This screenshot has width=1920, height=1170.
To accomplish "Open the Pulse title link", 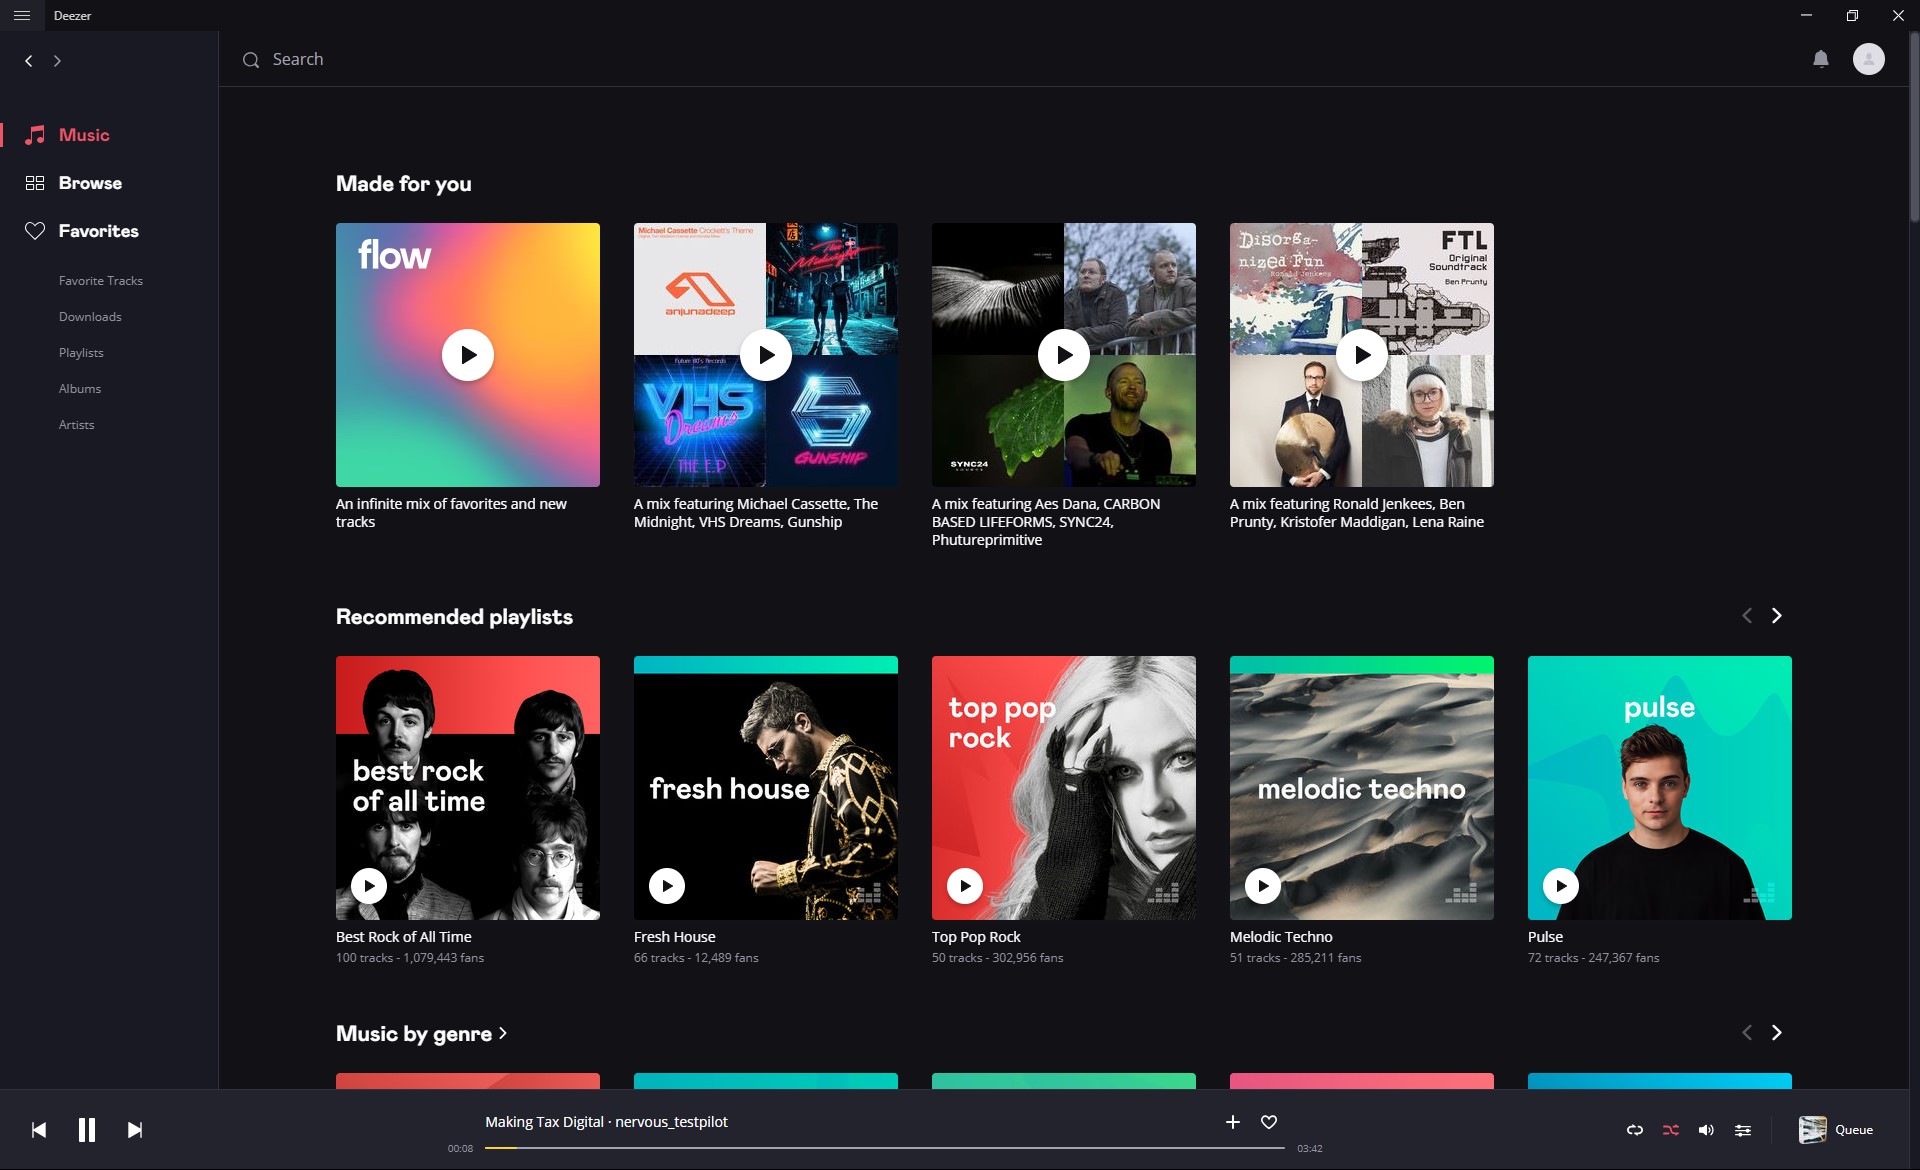I will [1545, 937].
